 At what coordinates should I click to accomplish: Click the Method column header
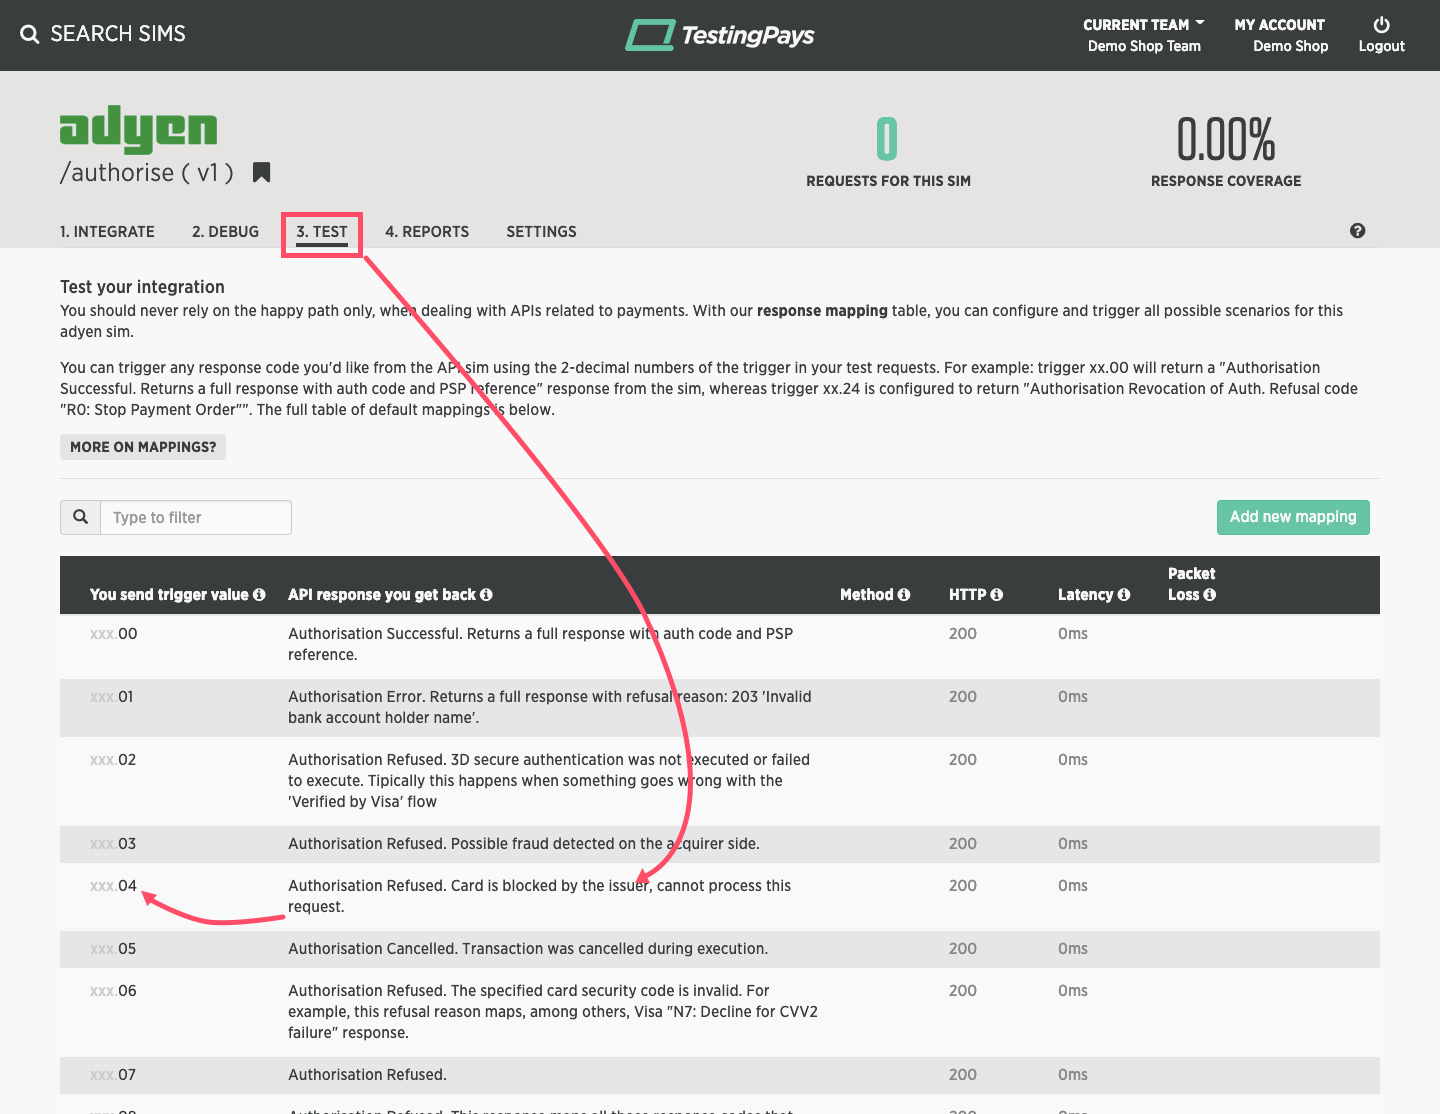(x=866, y=595)
